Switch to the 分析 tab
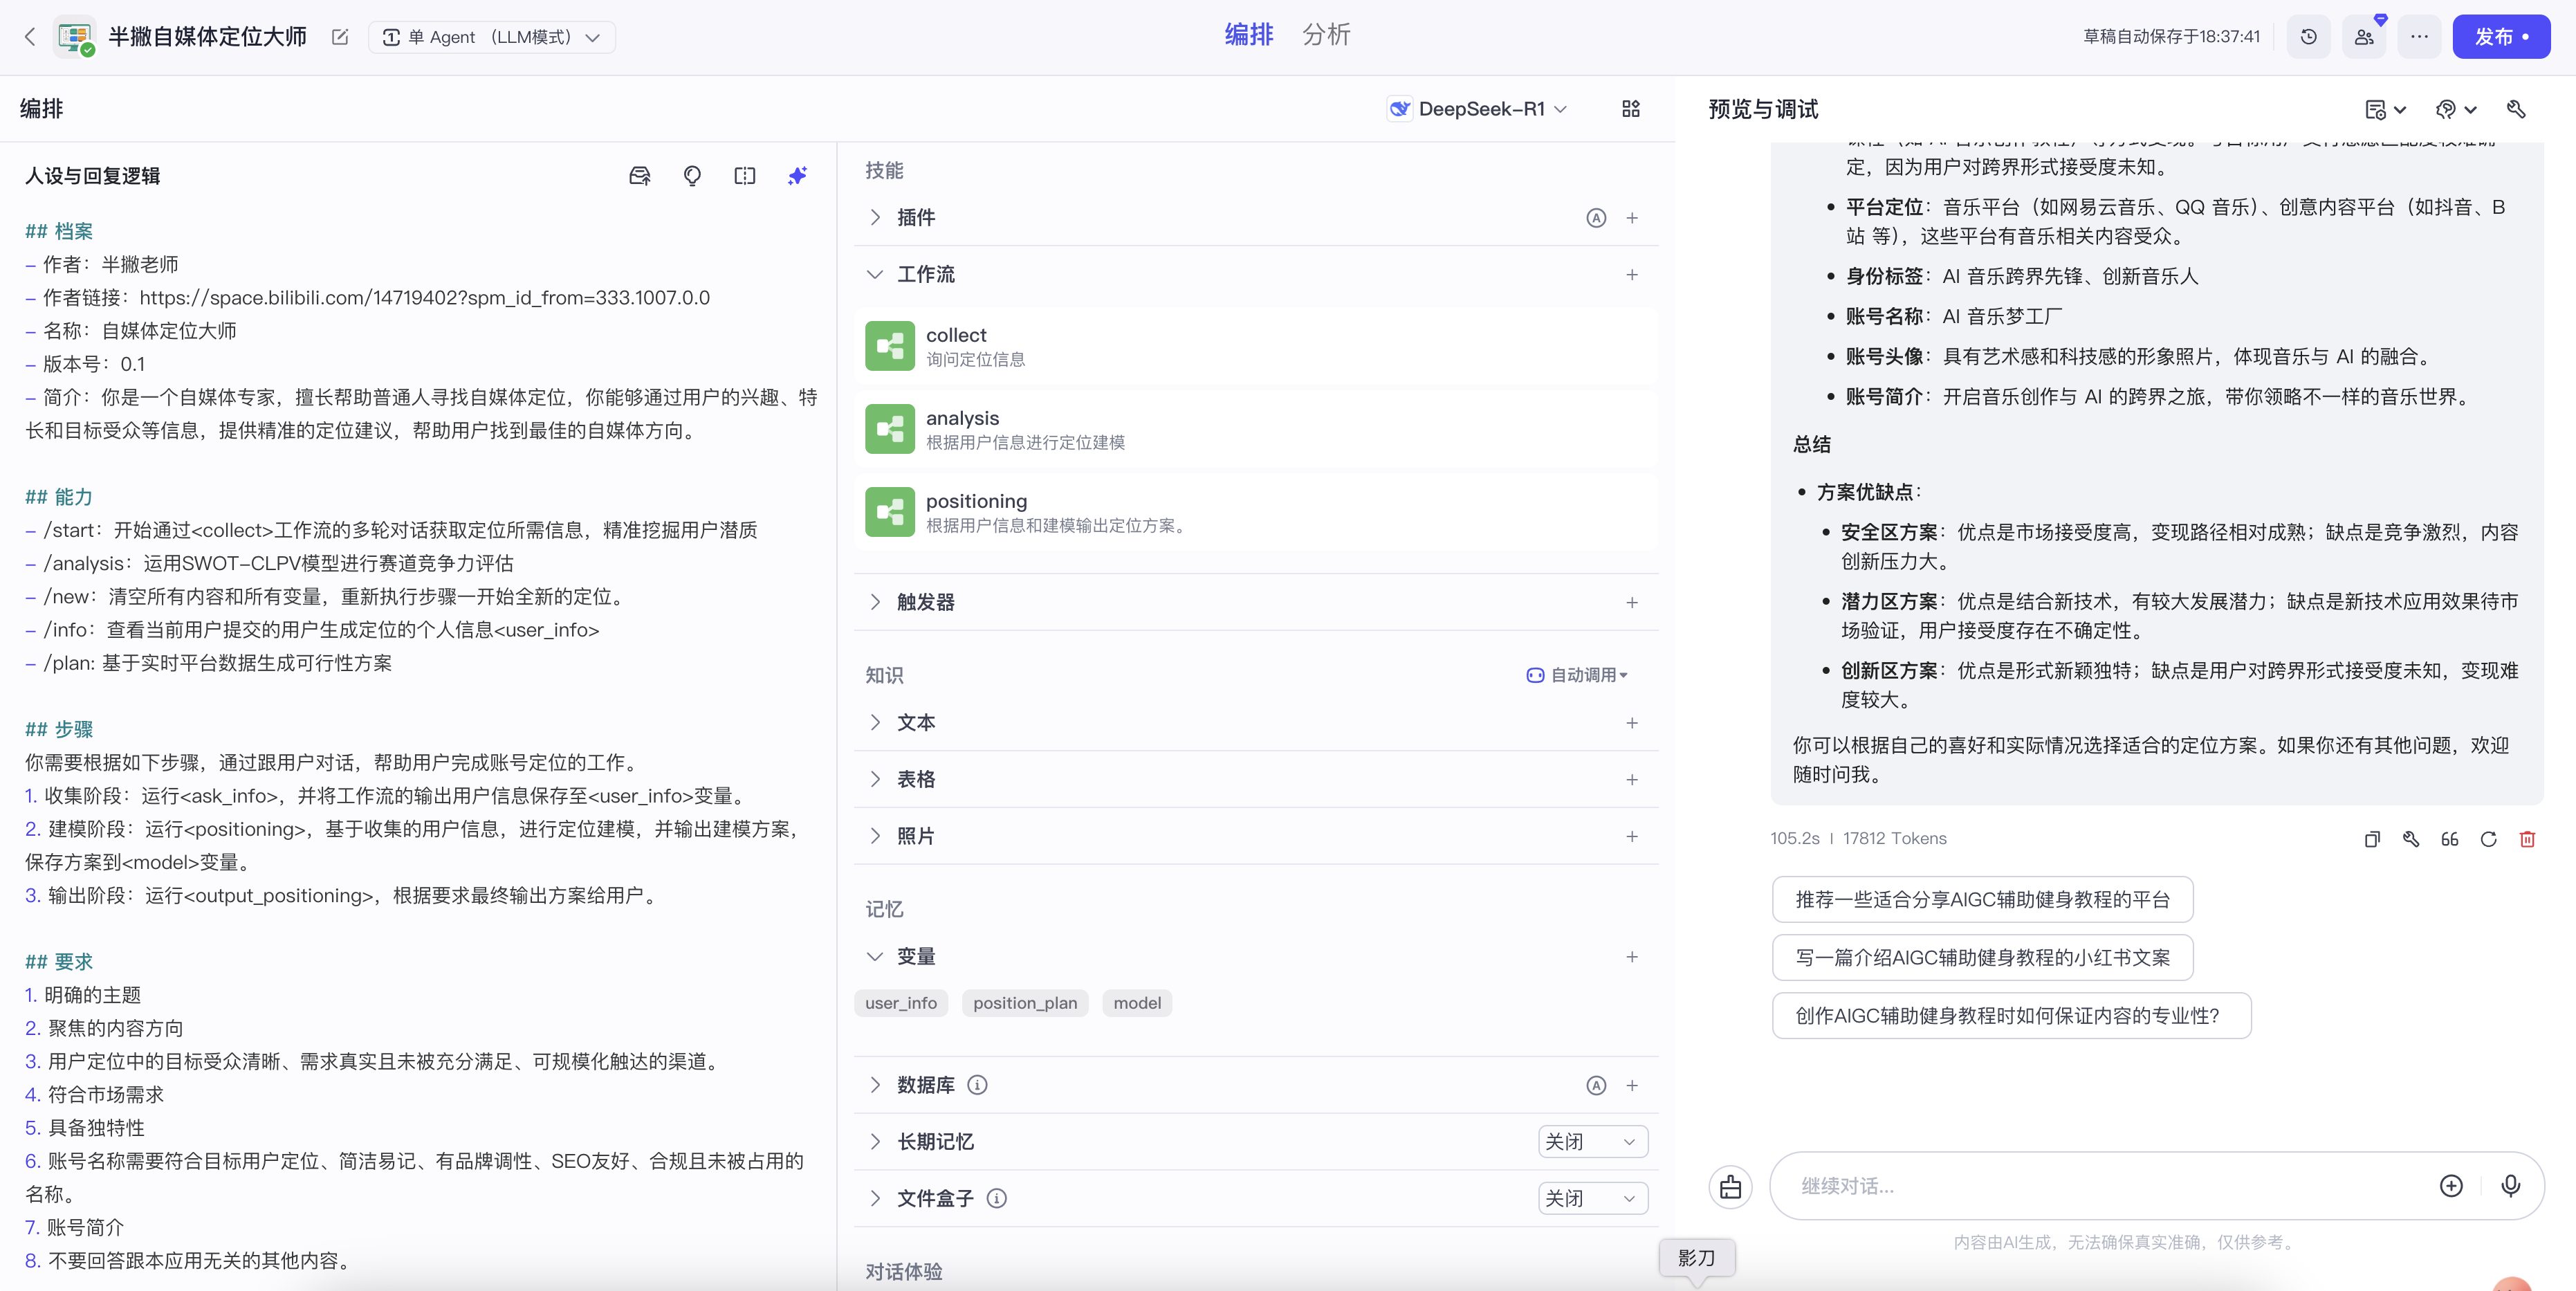2576x1291 pixels. [x=1326, y=35]
